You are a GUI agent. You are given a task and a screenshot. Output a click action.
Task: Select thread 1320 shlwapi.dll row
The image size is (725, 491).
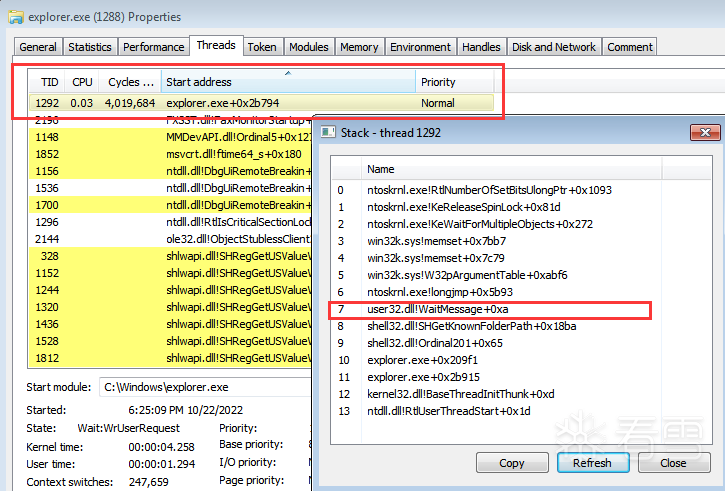click(170, 307)
